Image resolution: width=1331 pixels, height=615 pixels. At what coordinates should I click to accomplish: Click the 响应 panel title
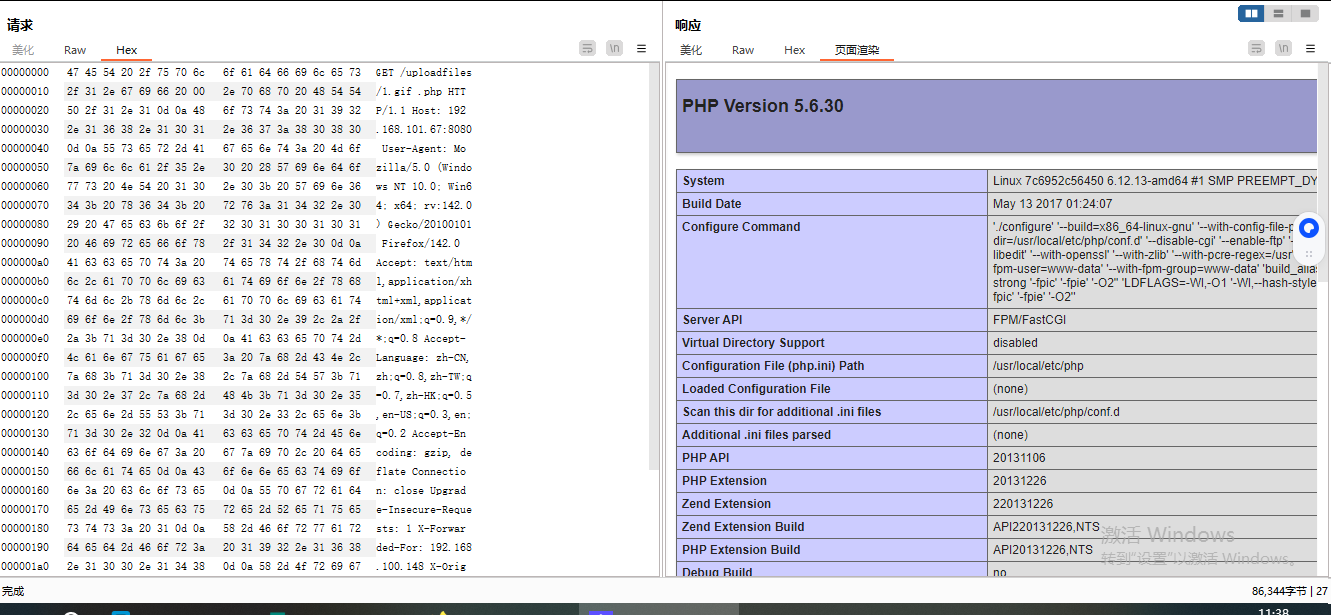(688, 25)
